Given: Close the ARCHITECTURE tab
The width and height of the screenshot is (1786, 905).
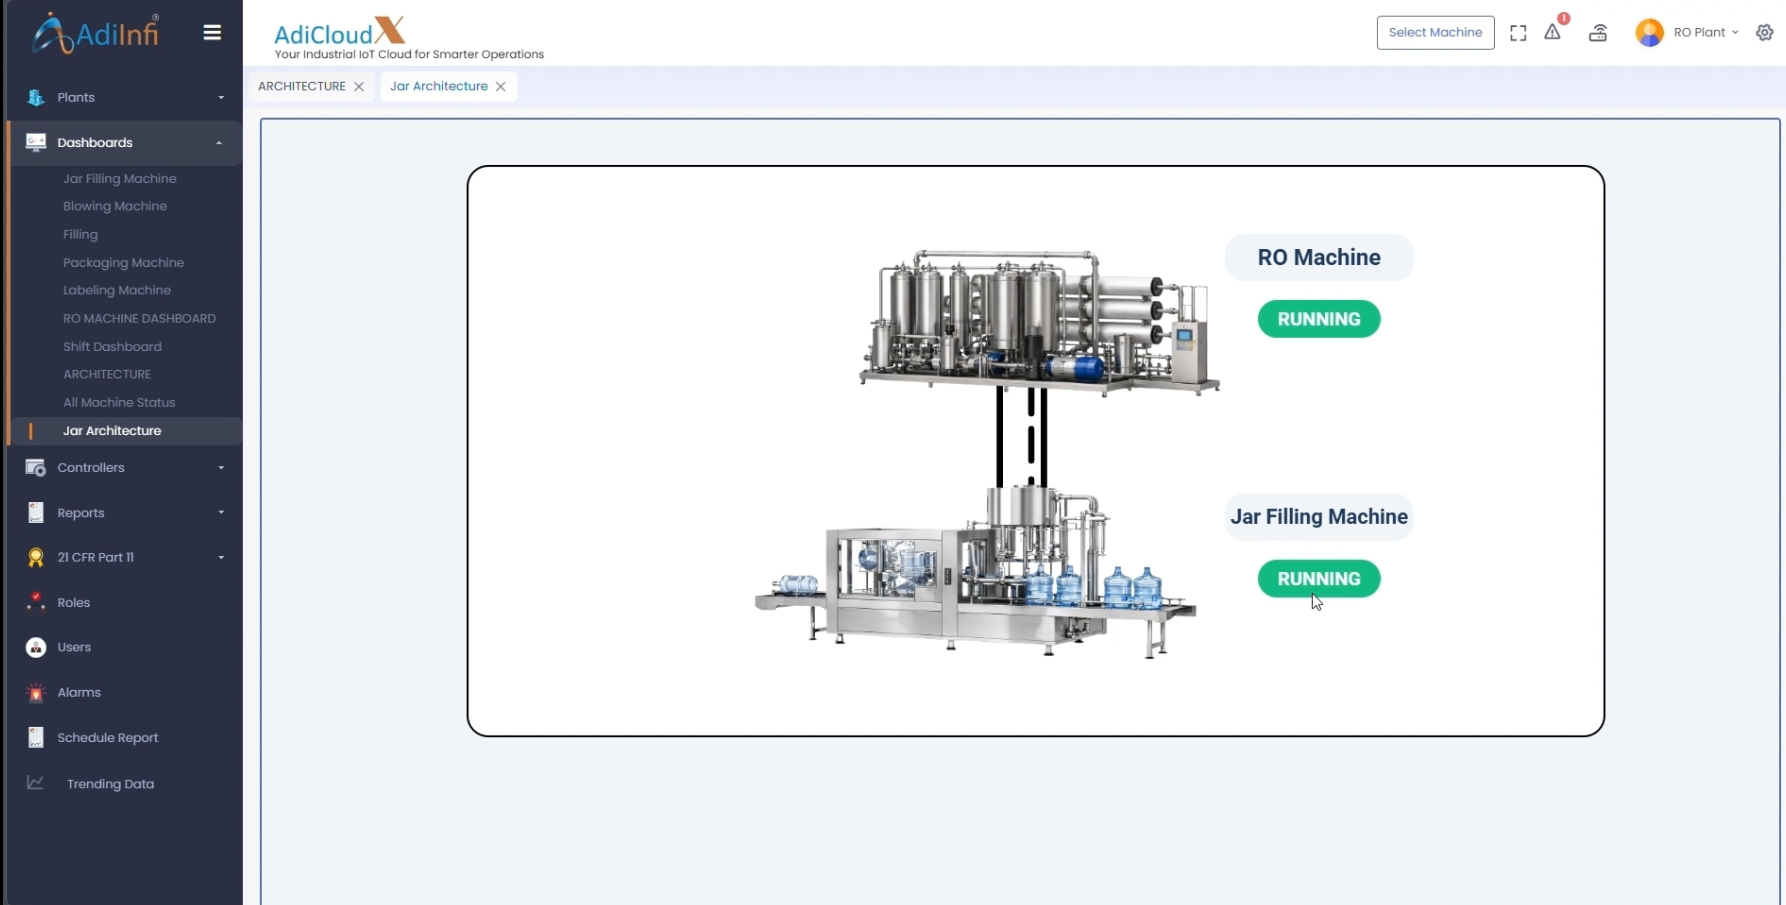Looking at the screenshot, I should (x=359, y=87).
